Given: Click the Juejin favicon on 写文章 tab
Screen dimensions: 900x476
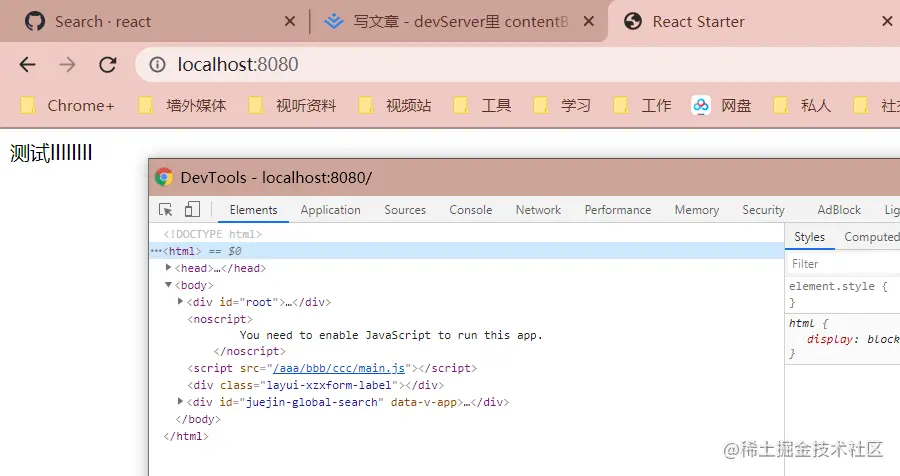Looking at the screenshot, I should (333, 22).
